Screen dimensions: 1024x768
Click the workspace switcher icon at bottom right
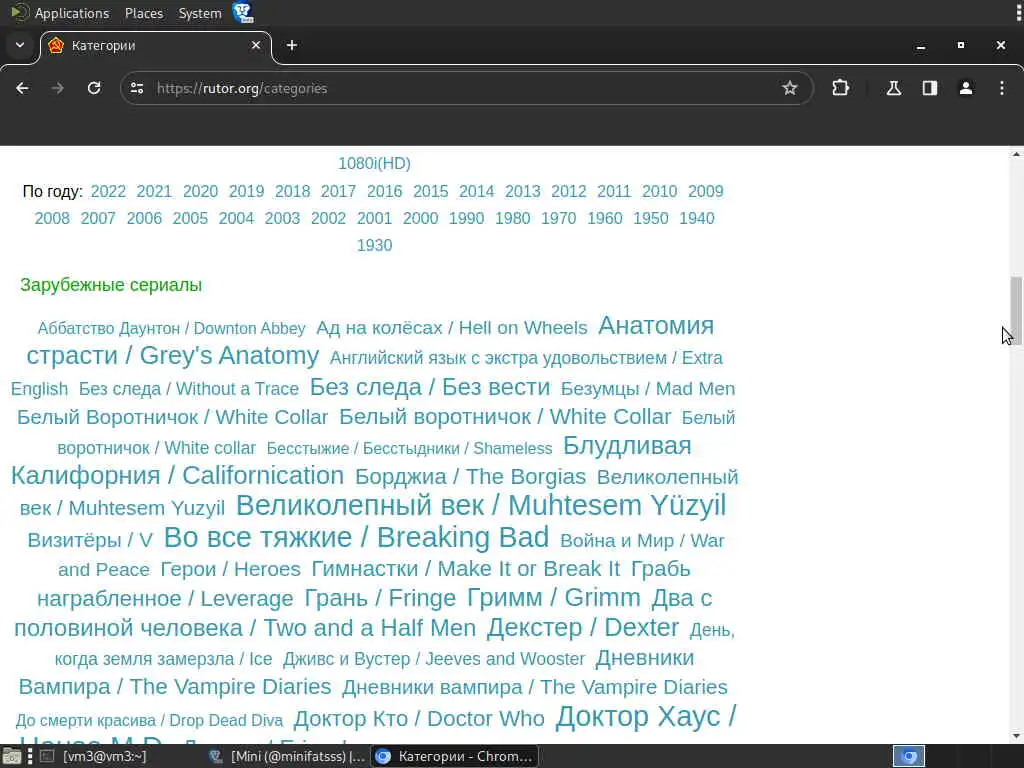click(909, 756)
